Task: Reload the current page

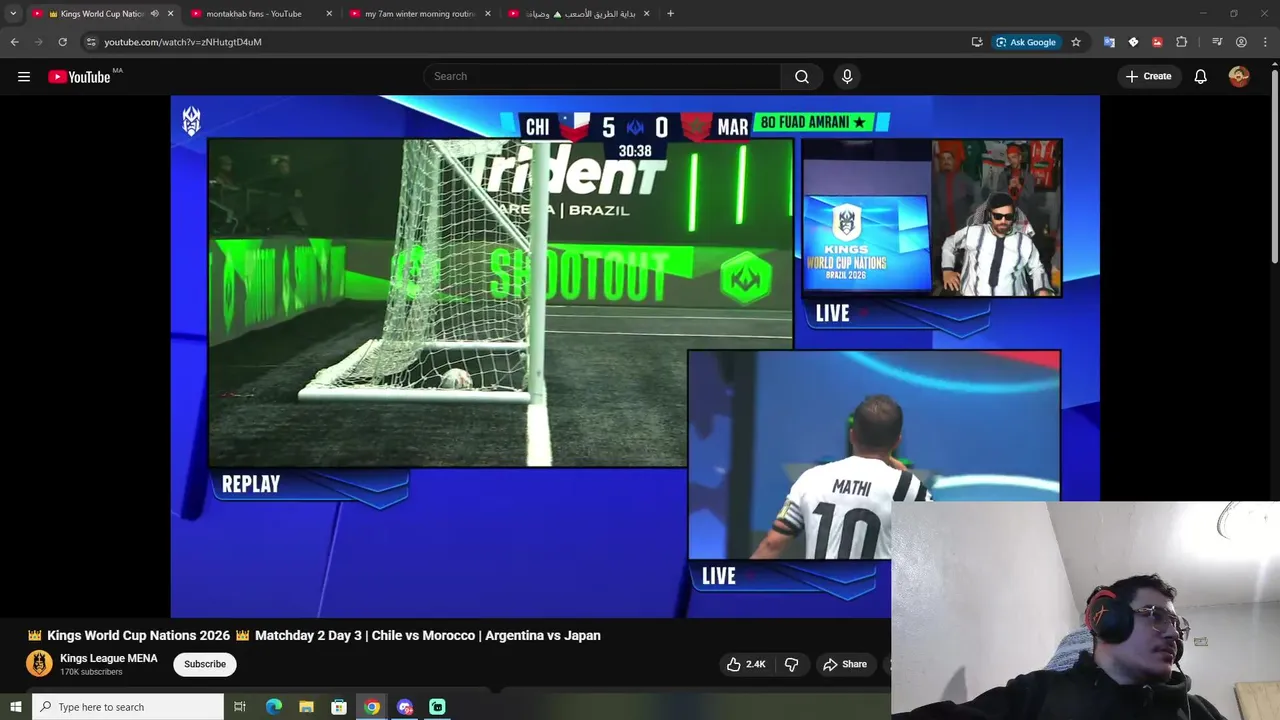Action: coord(62,42)
